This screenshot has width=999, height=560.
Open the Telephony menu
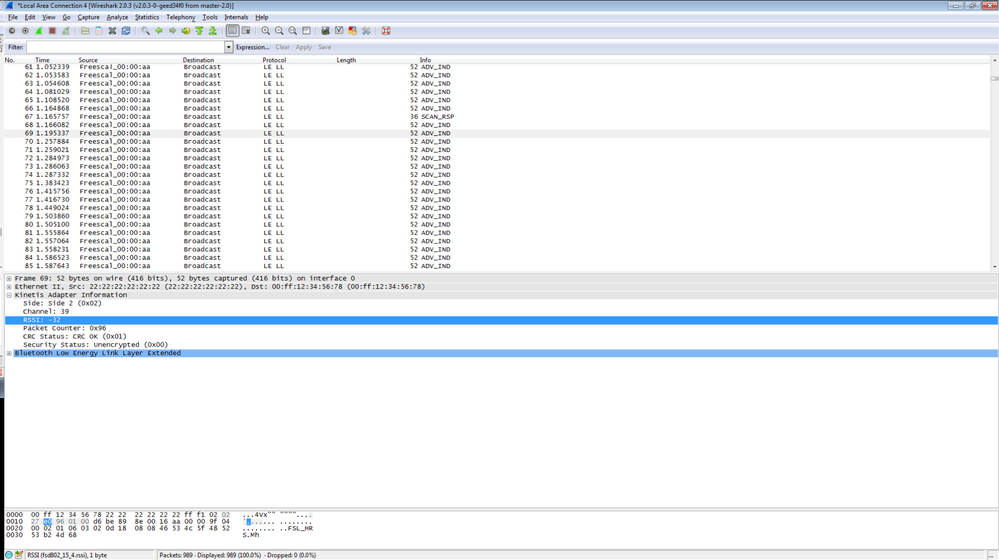pos(181,17)
